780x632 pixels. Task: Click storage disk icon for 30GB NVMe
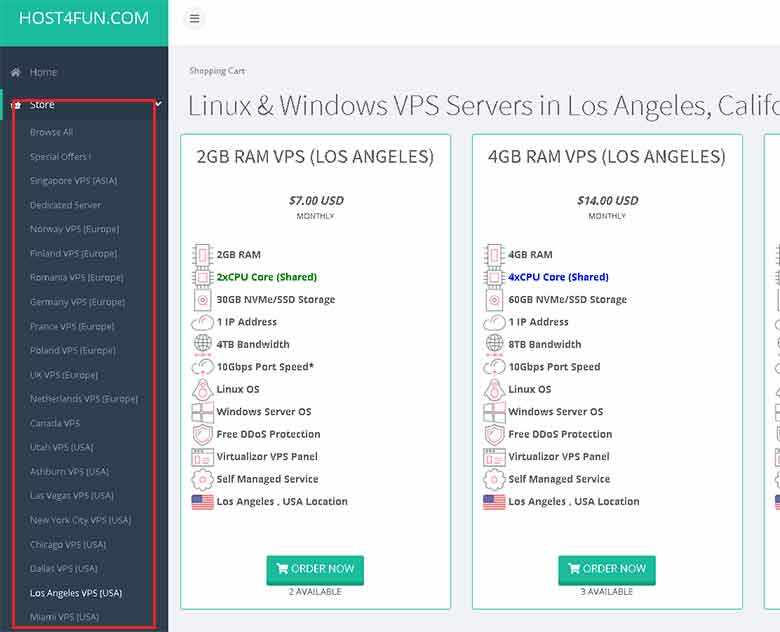pyautogui.click(x=202, y=300)
